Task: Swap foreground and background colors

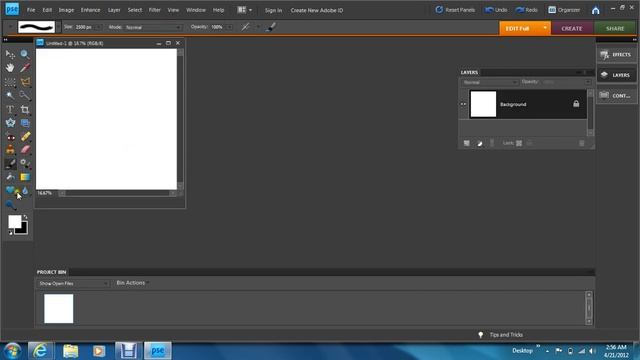Action: (x=25, y=217)
